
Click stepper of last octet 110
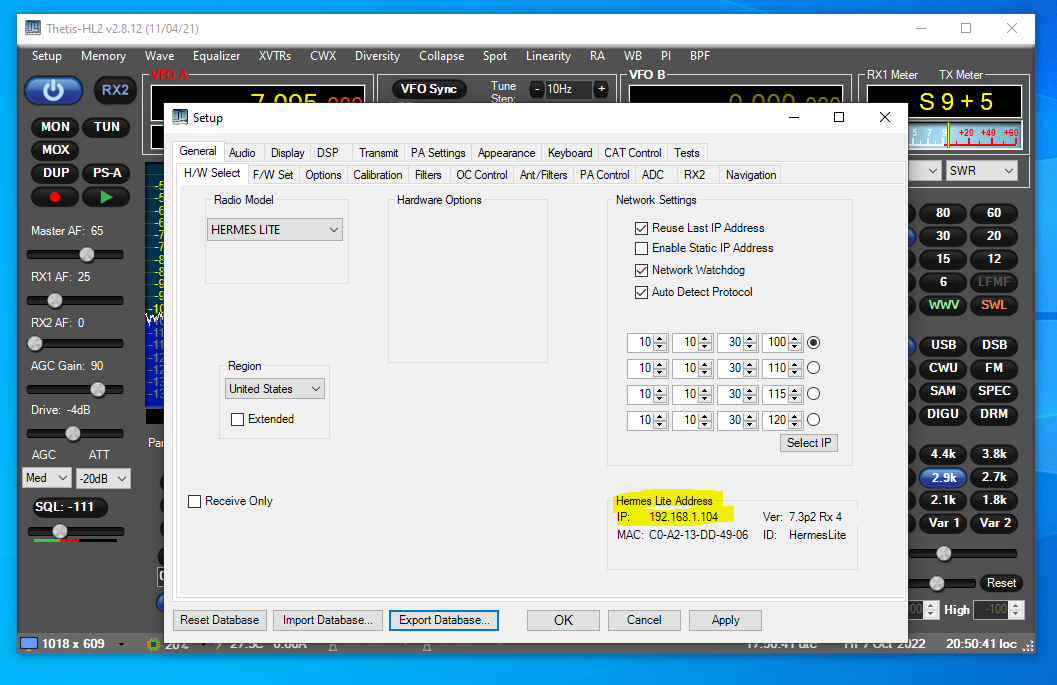[x=795, y=368]
